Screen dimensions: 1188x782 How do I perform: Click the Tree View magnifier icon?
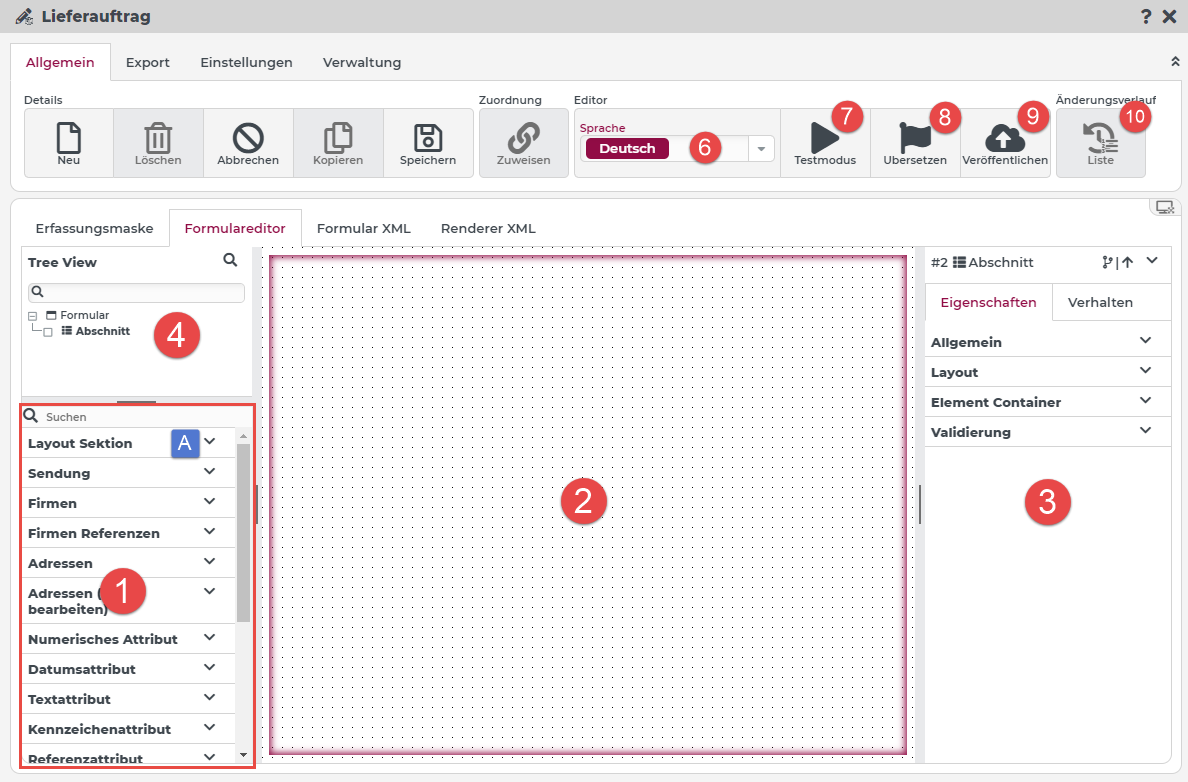(x=230, y=260)
